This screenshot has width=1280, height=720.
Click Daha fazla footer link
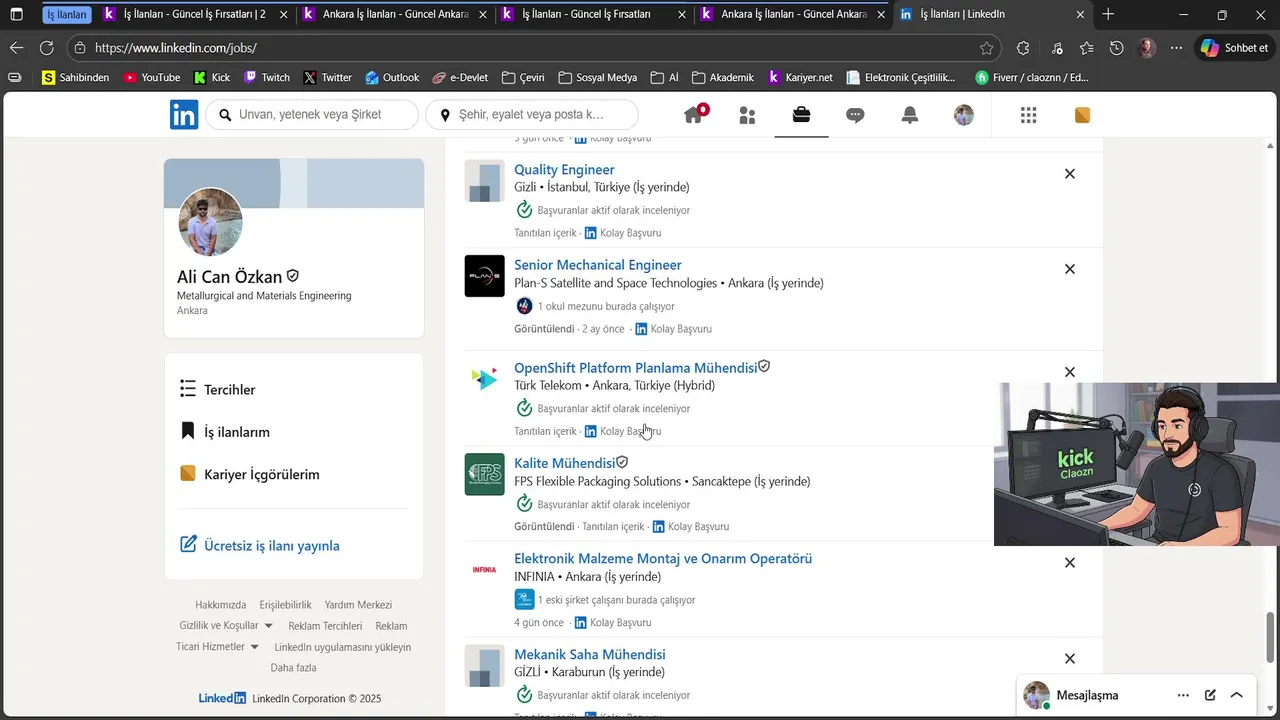point(293,668)
